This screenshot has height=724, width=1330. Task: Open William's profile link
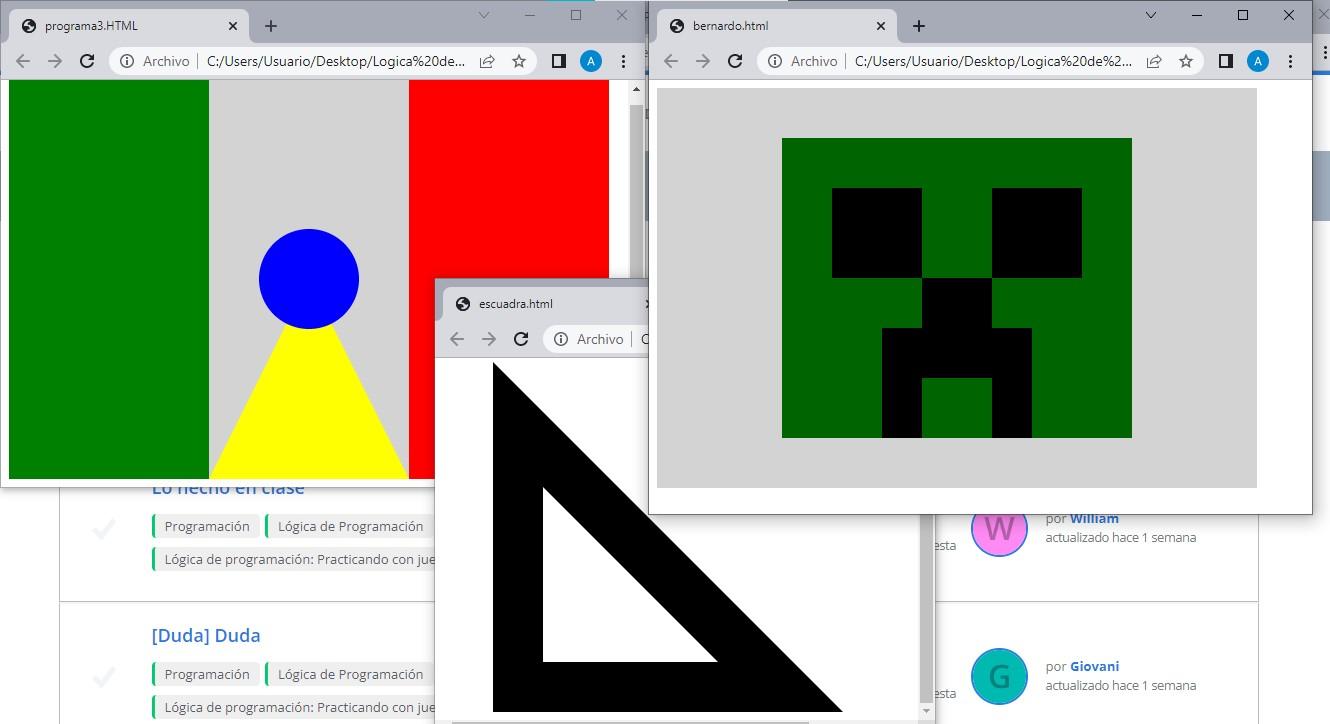(x=1094, y=519)
